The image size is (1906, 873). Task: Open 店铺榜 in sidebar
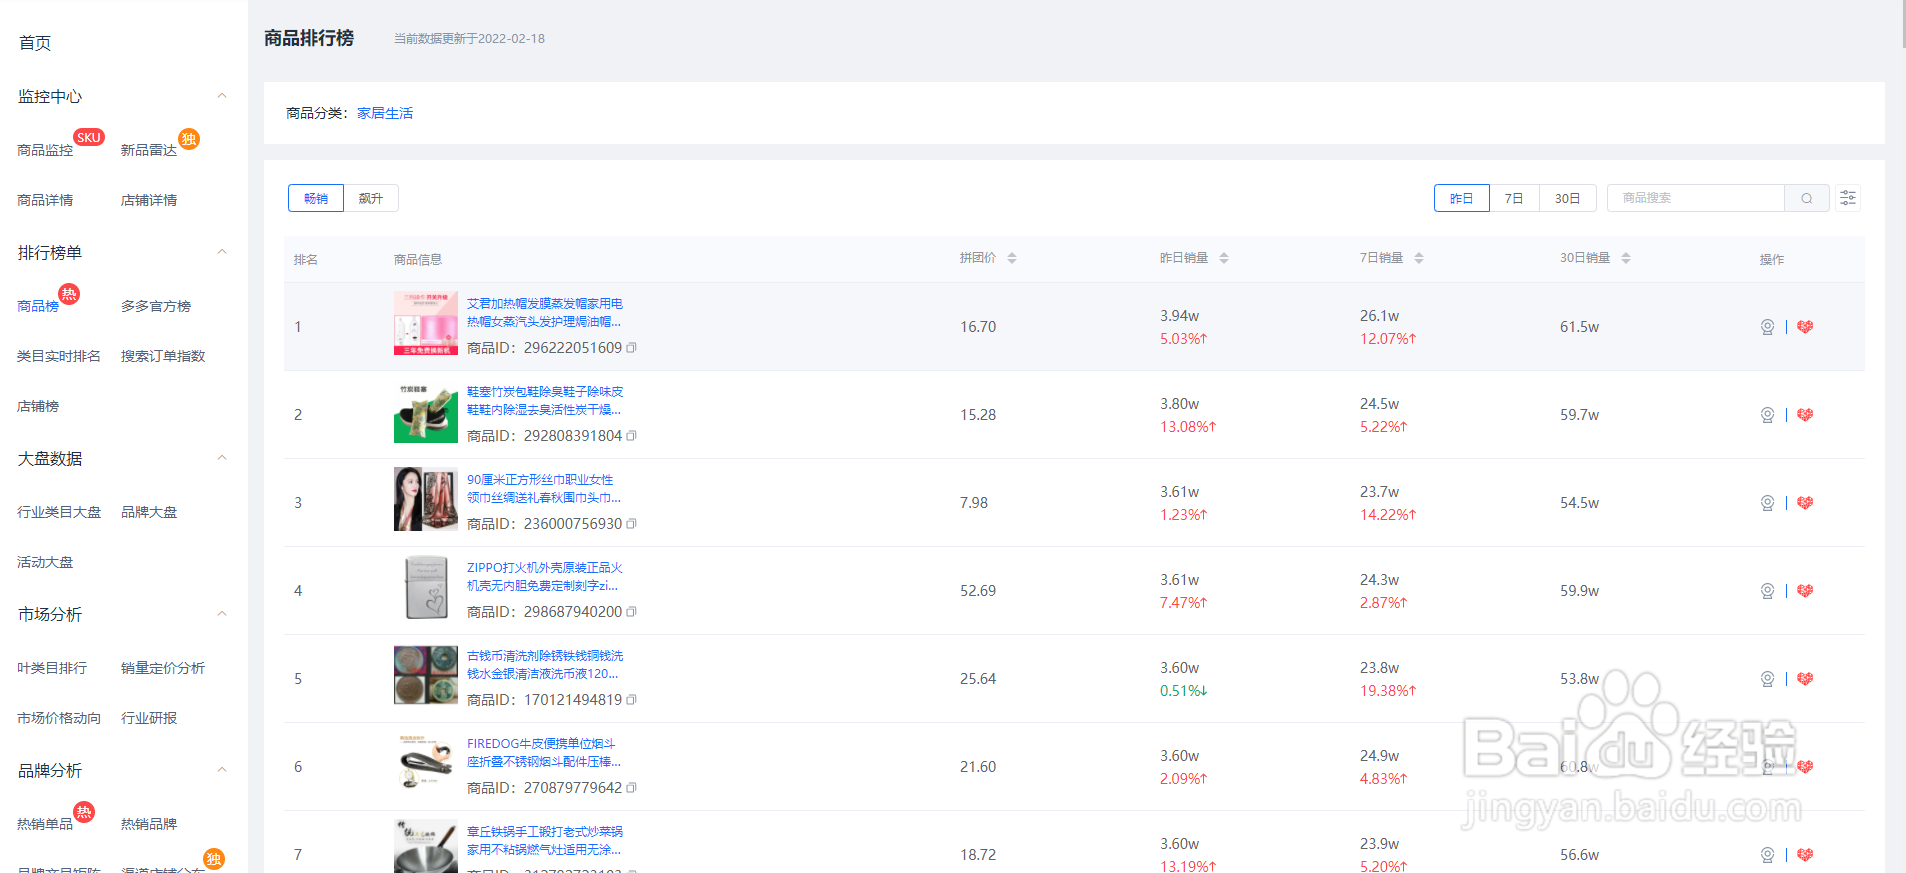38,406
